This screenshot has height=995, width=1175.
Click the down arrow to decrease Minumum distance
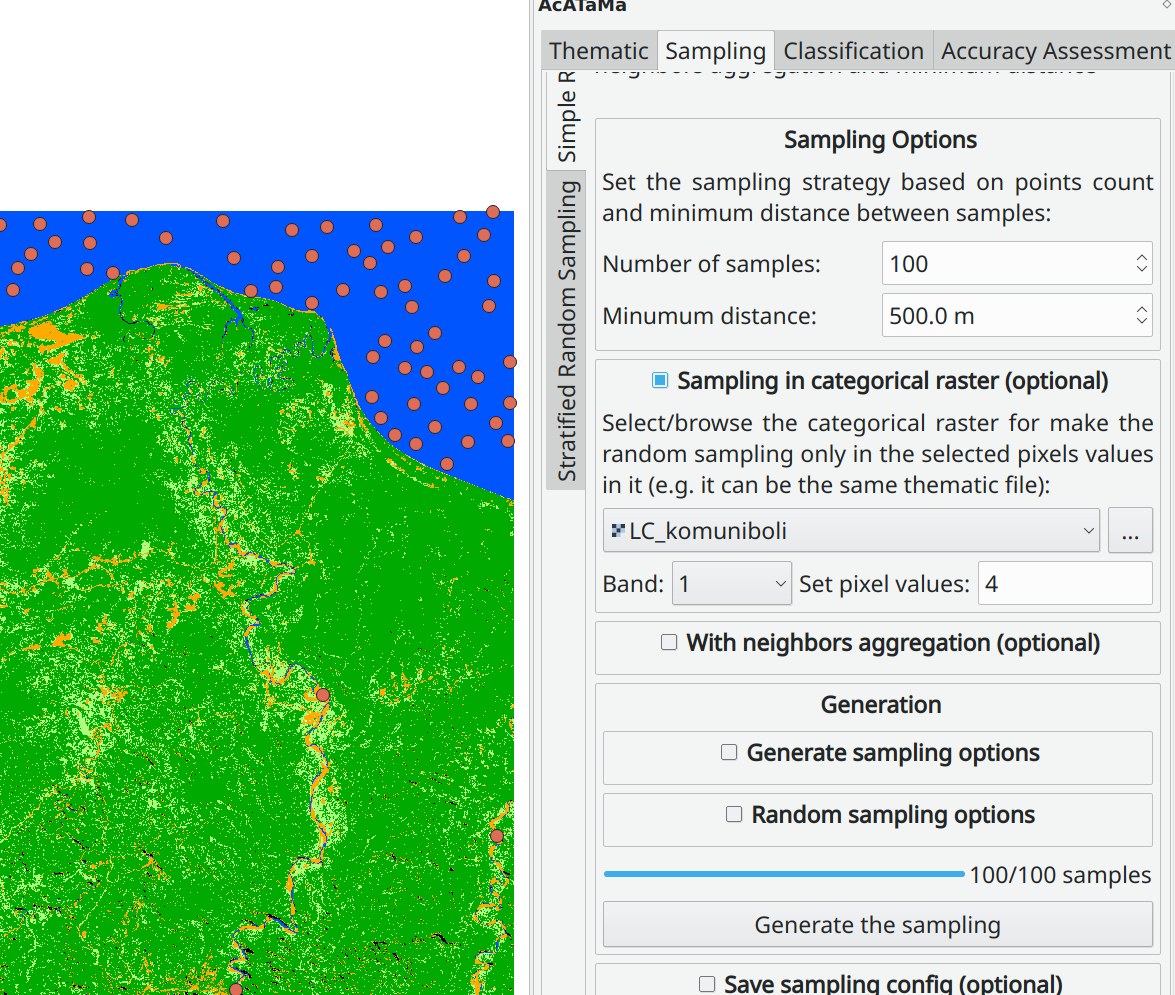(x=1141, y=322)
